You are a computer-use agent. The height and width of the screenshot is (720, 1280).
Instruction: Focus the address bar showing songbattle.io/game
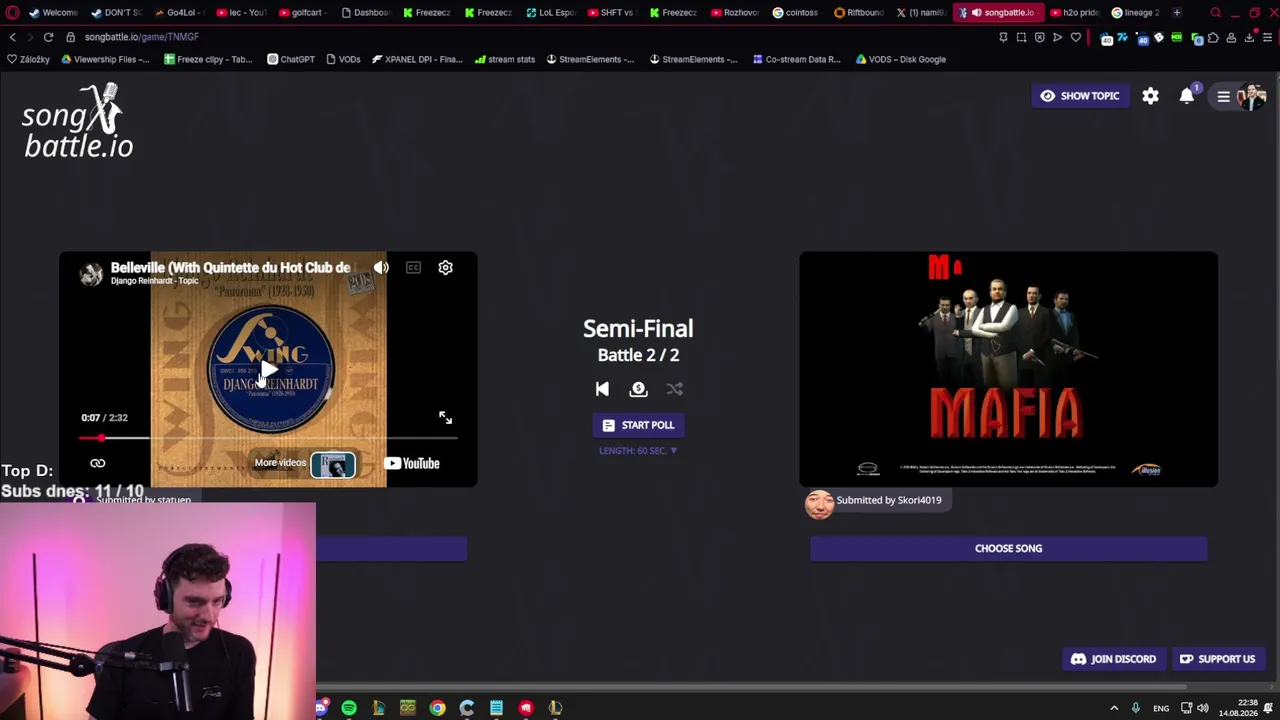[142, 37]
